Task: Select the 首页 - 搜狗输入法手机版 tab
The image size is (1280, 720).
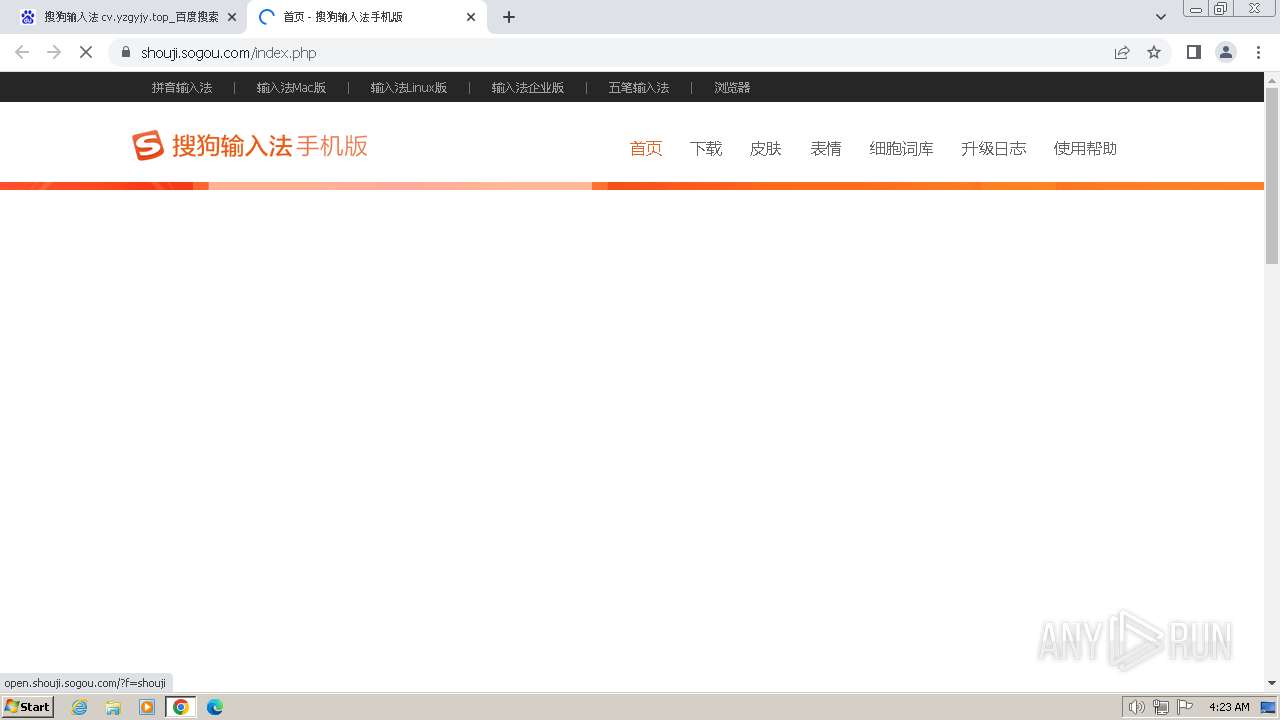Action: (x=366, y=17)
